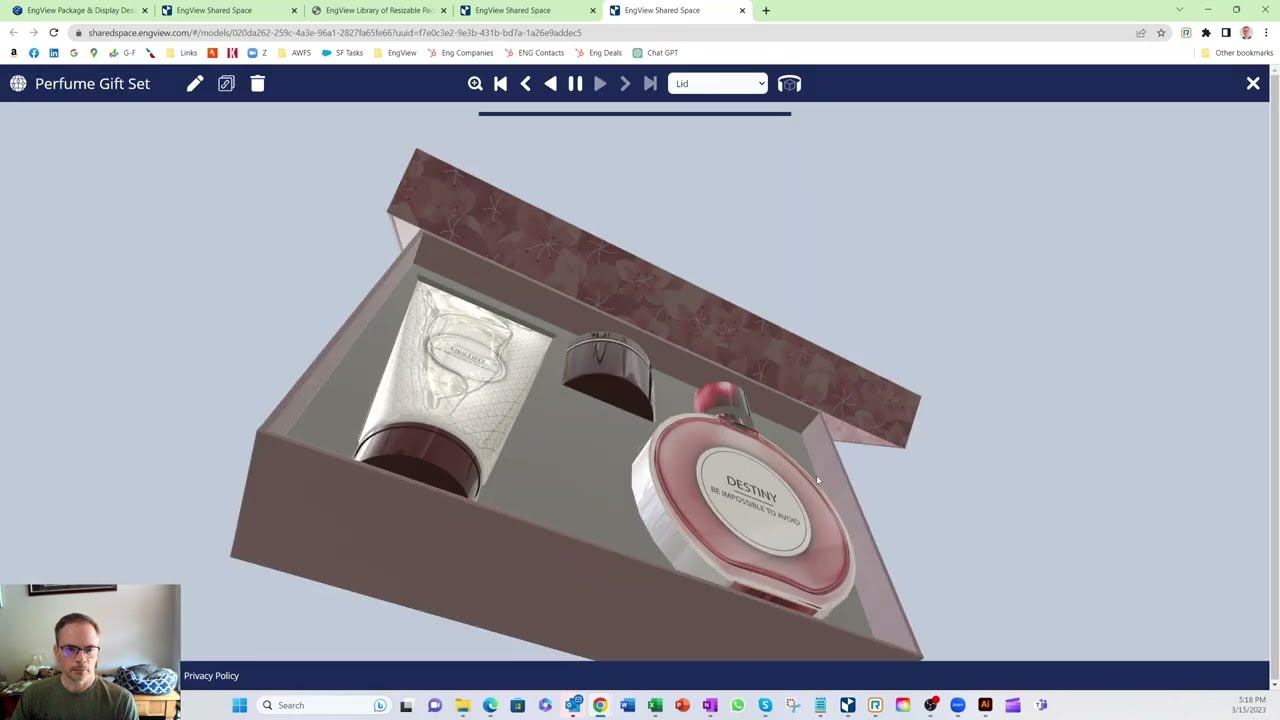
Task: Open File Explorer from taskbar
Action: click(x=462, y=705)
